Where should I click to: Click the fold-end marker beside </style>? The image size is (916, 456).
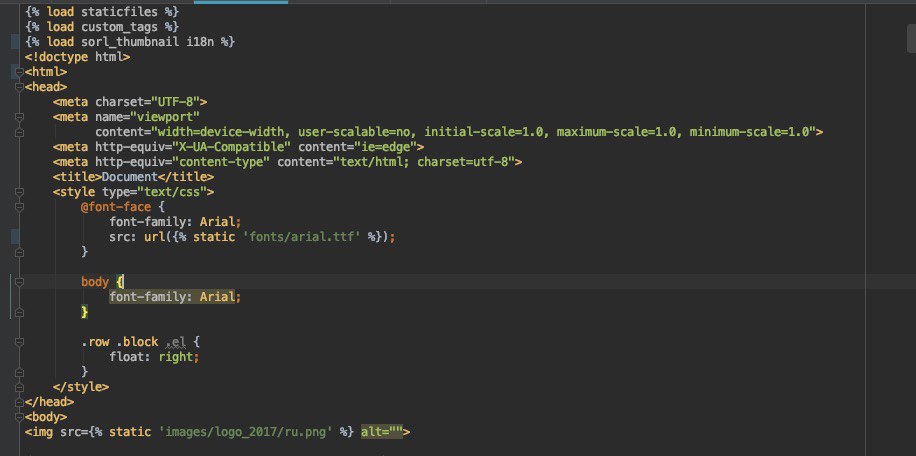click(19, 387)
